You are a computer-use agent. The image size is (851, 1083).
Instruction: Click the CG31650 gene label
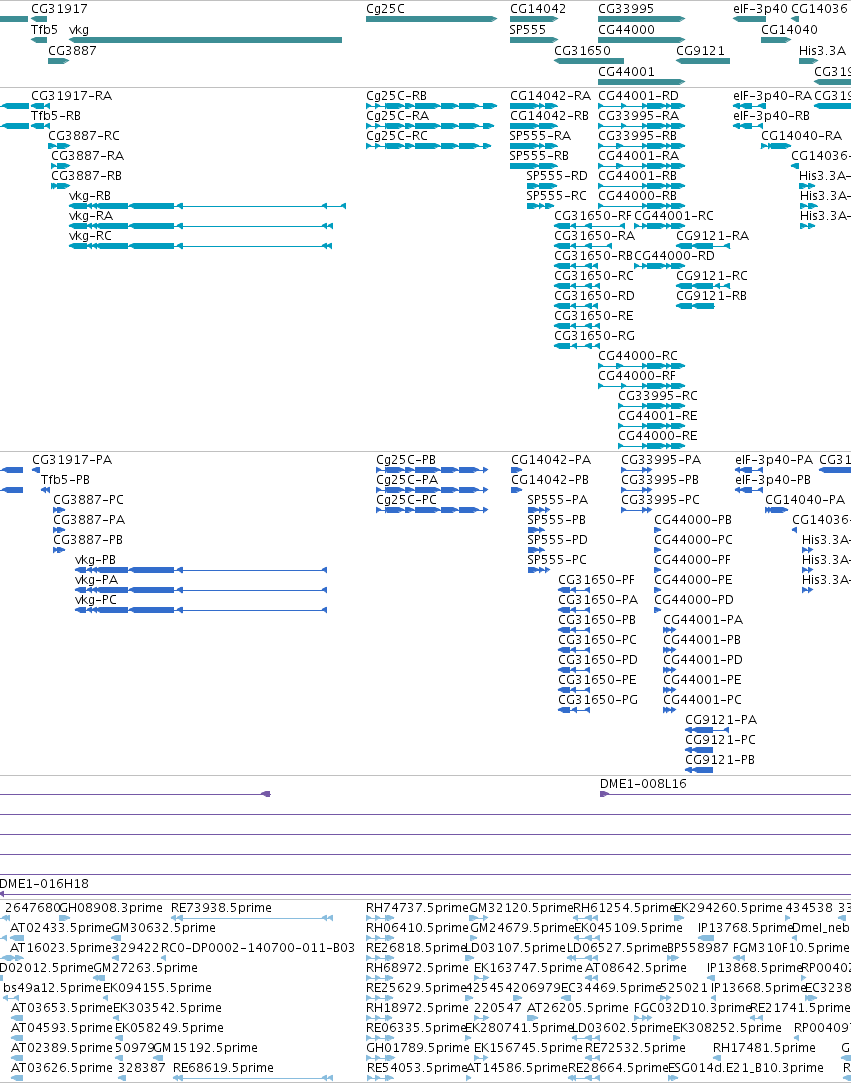pos(582,50)
